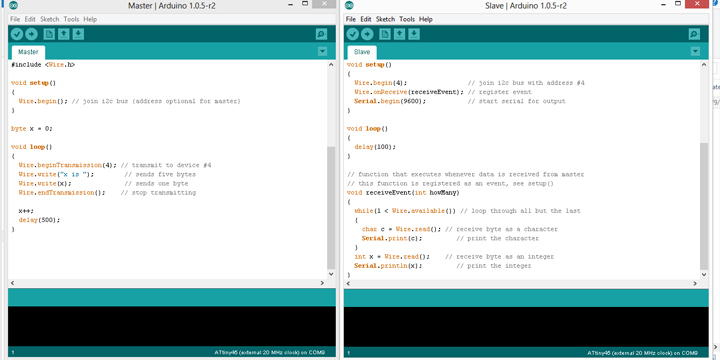720x360 pixels.
Task: Click Slave black console output area
Action: coord(526,326)
